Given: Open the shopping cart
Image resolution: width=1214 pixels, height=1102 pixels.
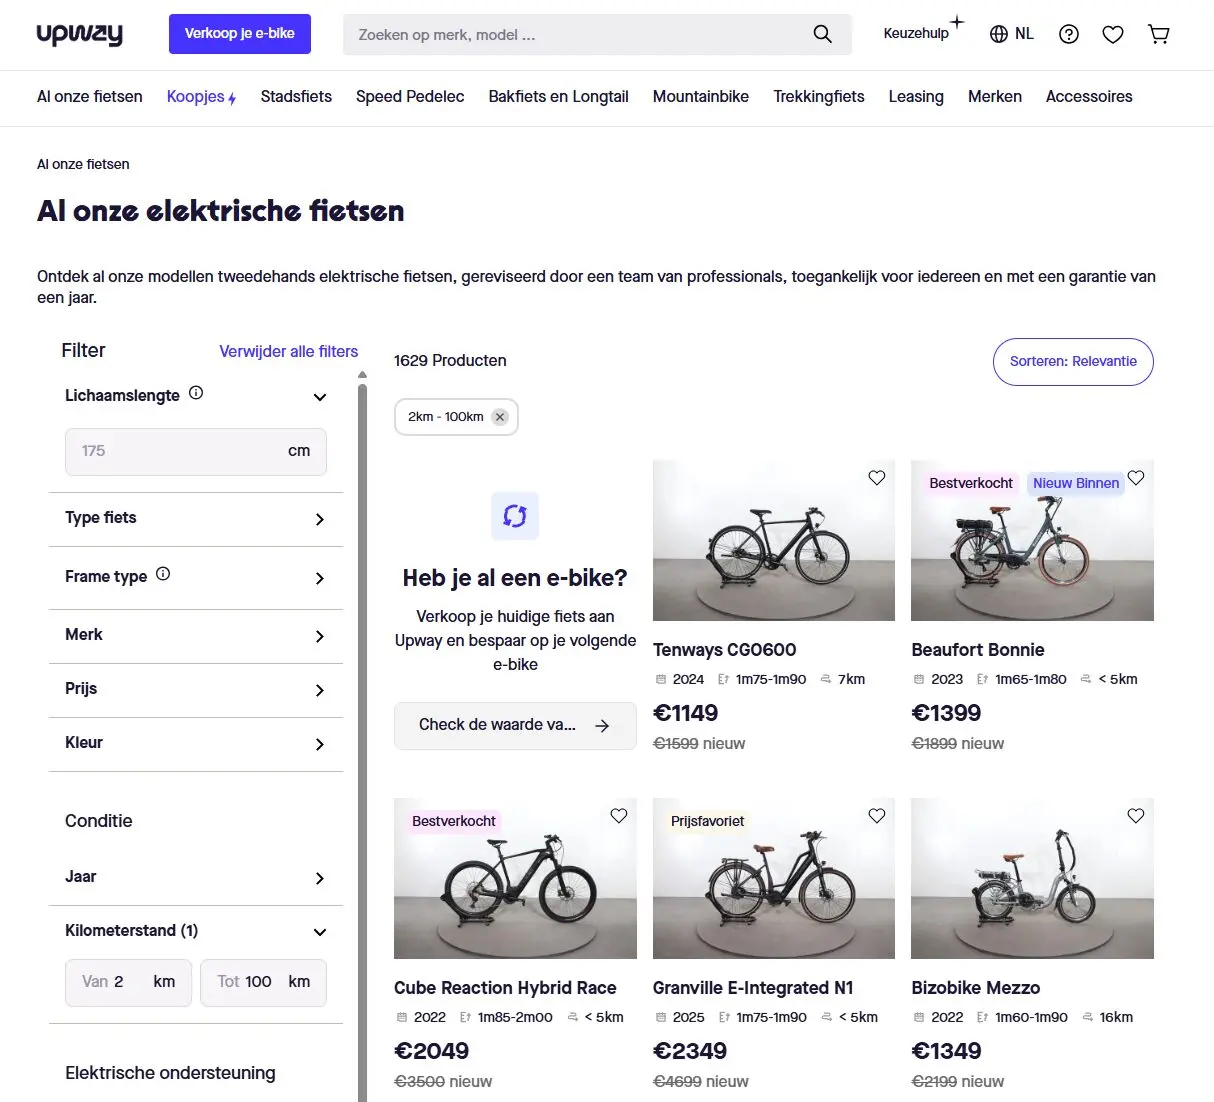Looking at the screenshot, I should pos(1158,34).
